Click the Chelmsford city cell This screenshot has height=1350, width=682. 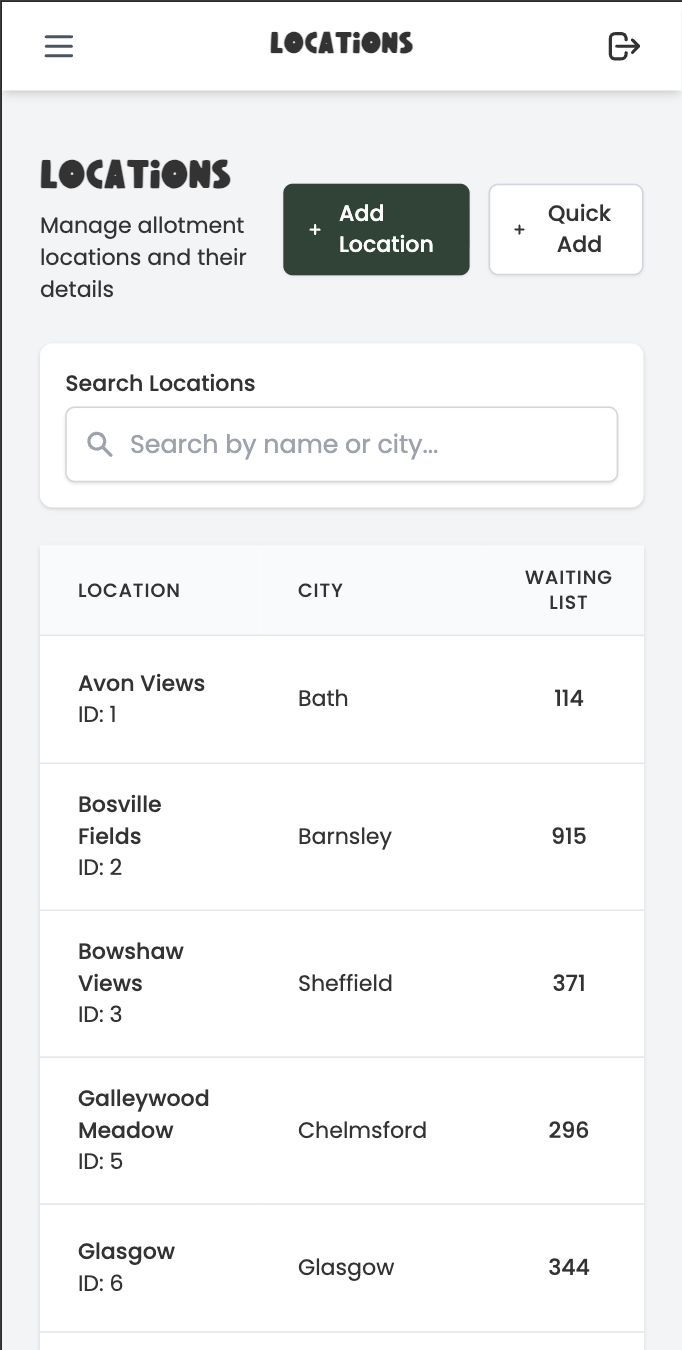362,1130
